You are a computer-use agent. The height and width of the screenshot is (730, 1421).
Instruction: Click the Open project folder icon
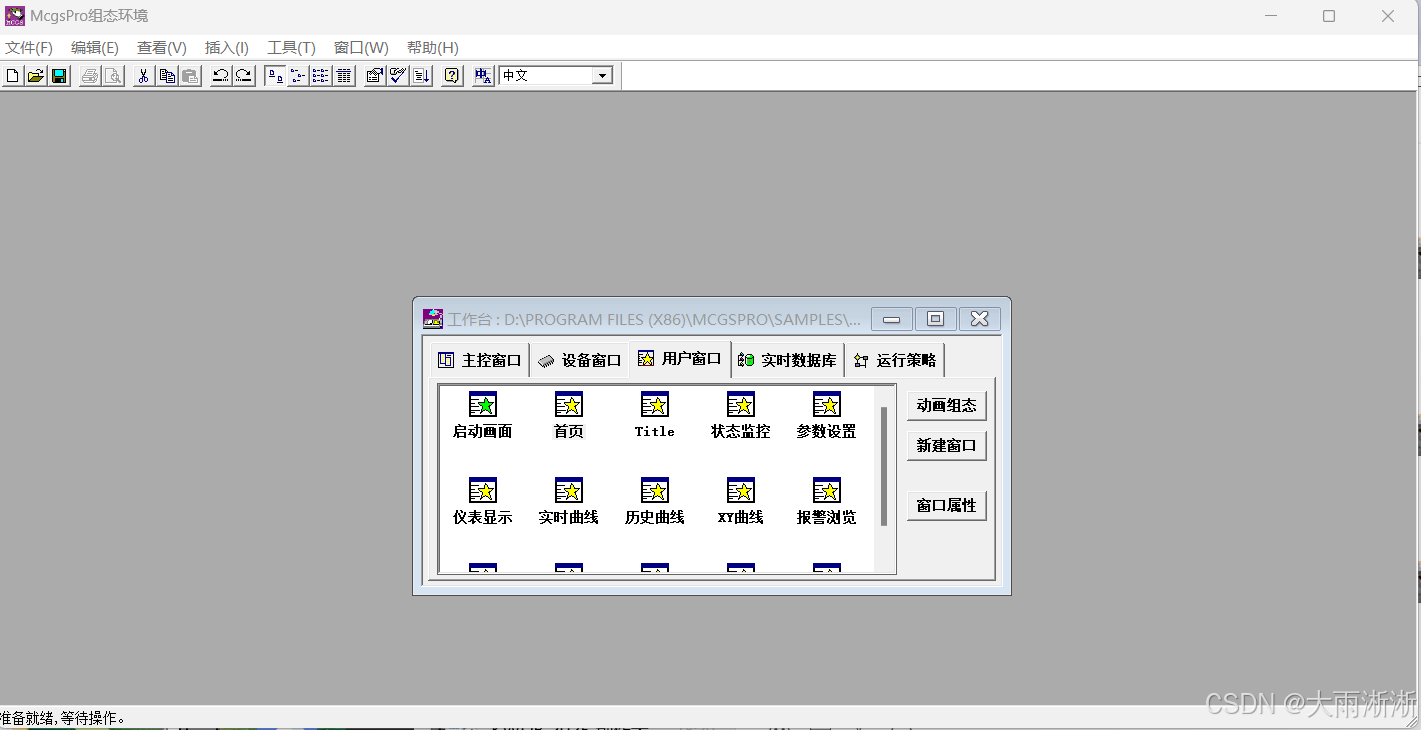pyautogui.click(x=36, y=76)
